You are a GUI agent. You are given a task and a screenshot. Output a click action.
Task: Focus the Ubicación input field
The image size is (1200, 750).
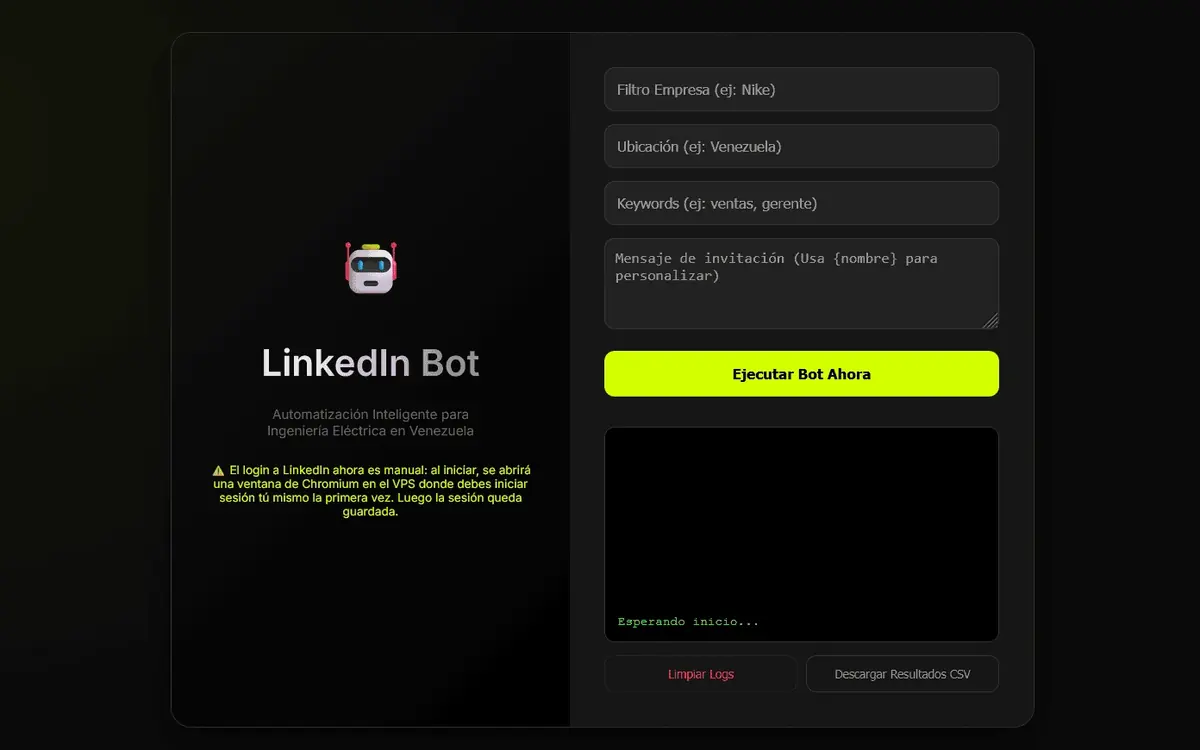pyautogui.click(x=801, y=146)
